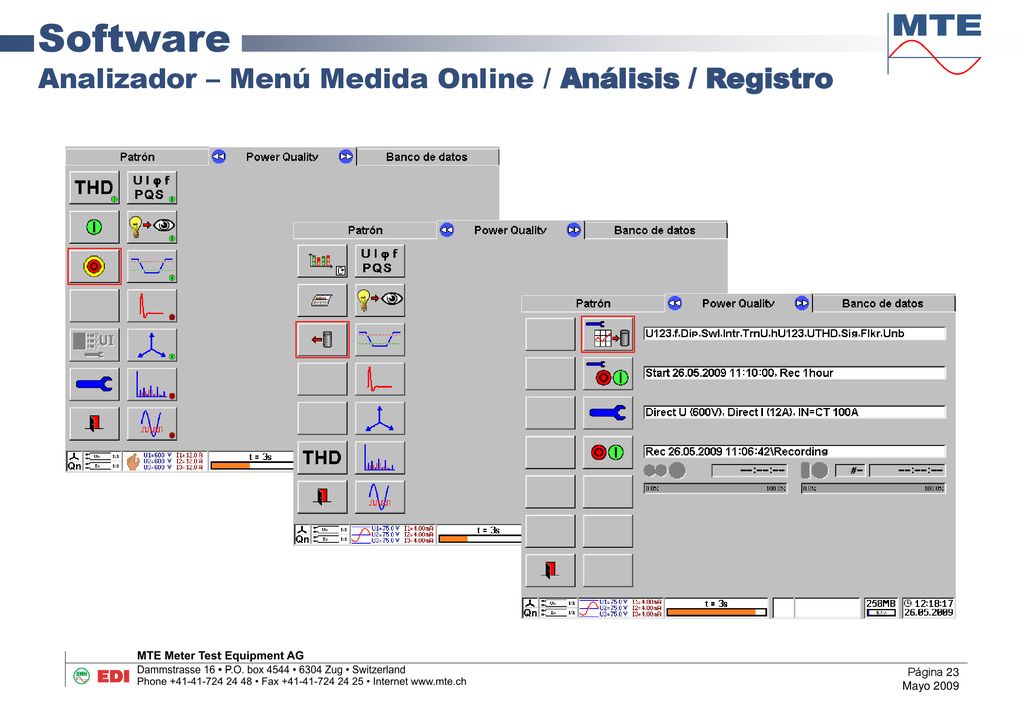Image resolution: width=1024 pixels, height=724 pixels.
Task: Select red transient curve in middle window
Action: pyautogui.click(x=379, y=379)
